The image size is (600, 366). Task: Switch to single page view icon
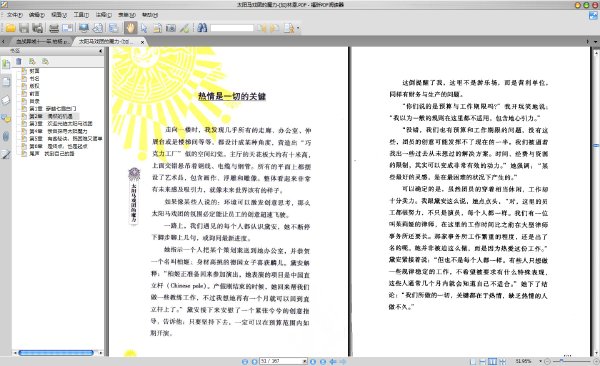473,361
